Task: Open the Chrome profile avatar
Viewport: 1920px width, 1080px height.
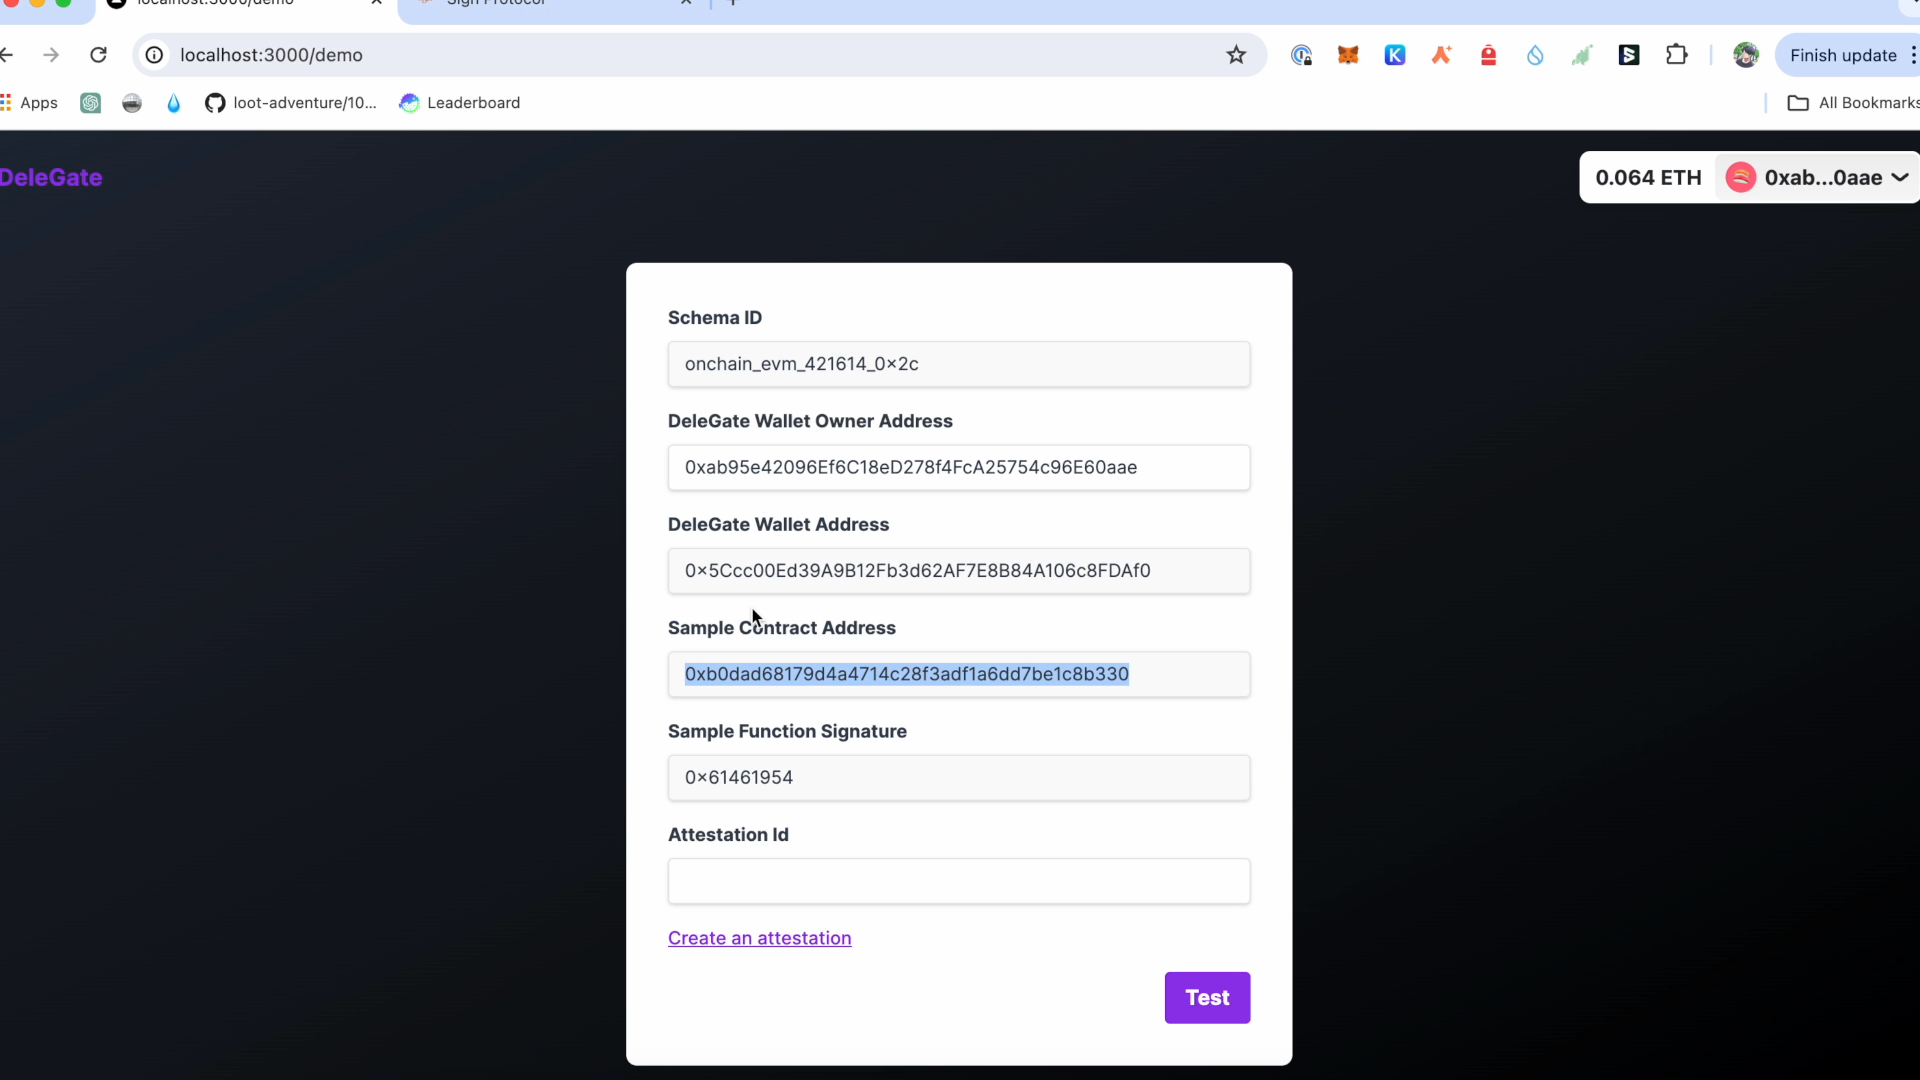Action: 1746,55
